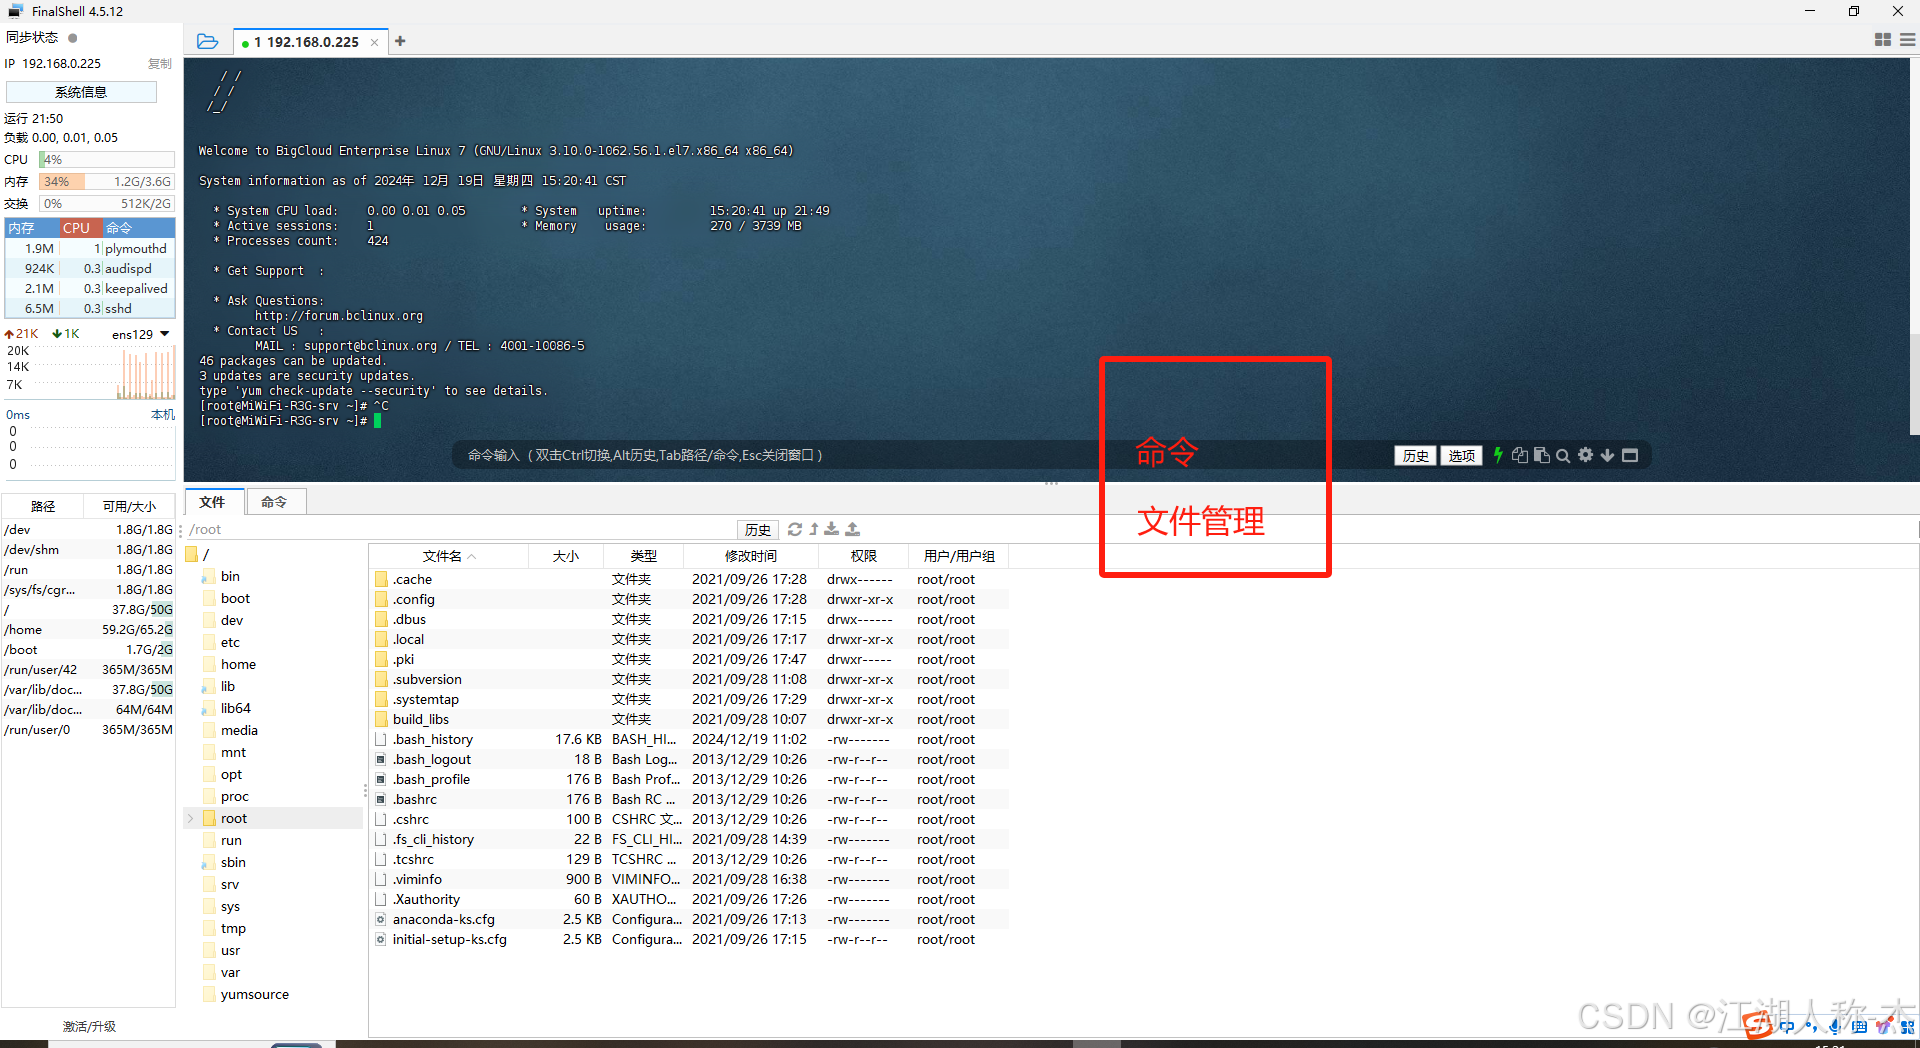Open the connection manager folder icon
This screenshot has width=1920, height=1048.
point(207,41)
